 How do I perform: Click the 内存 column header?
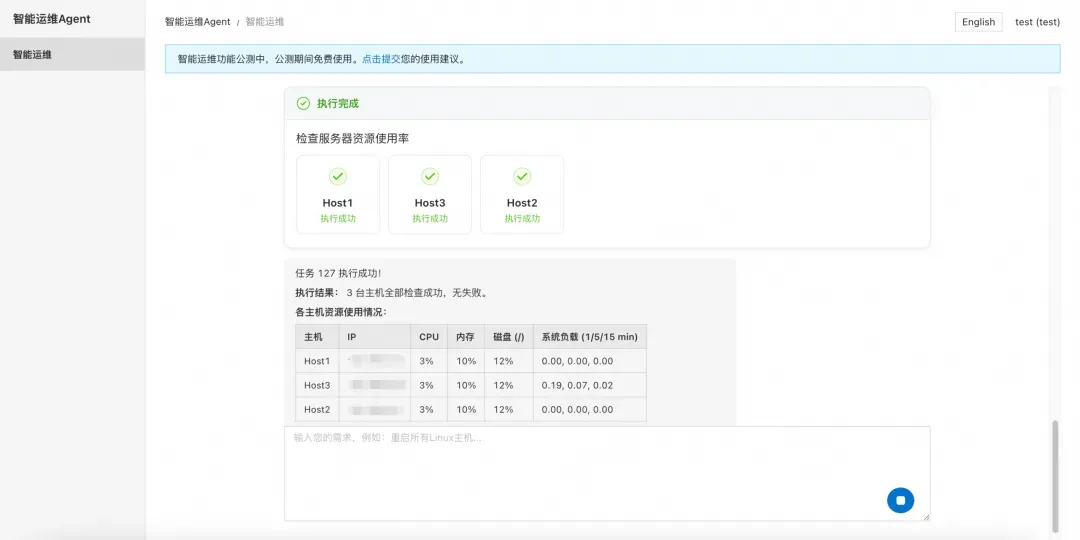(465, 337)
